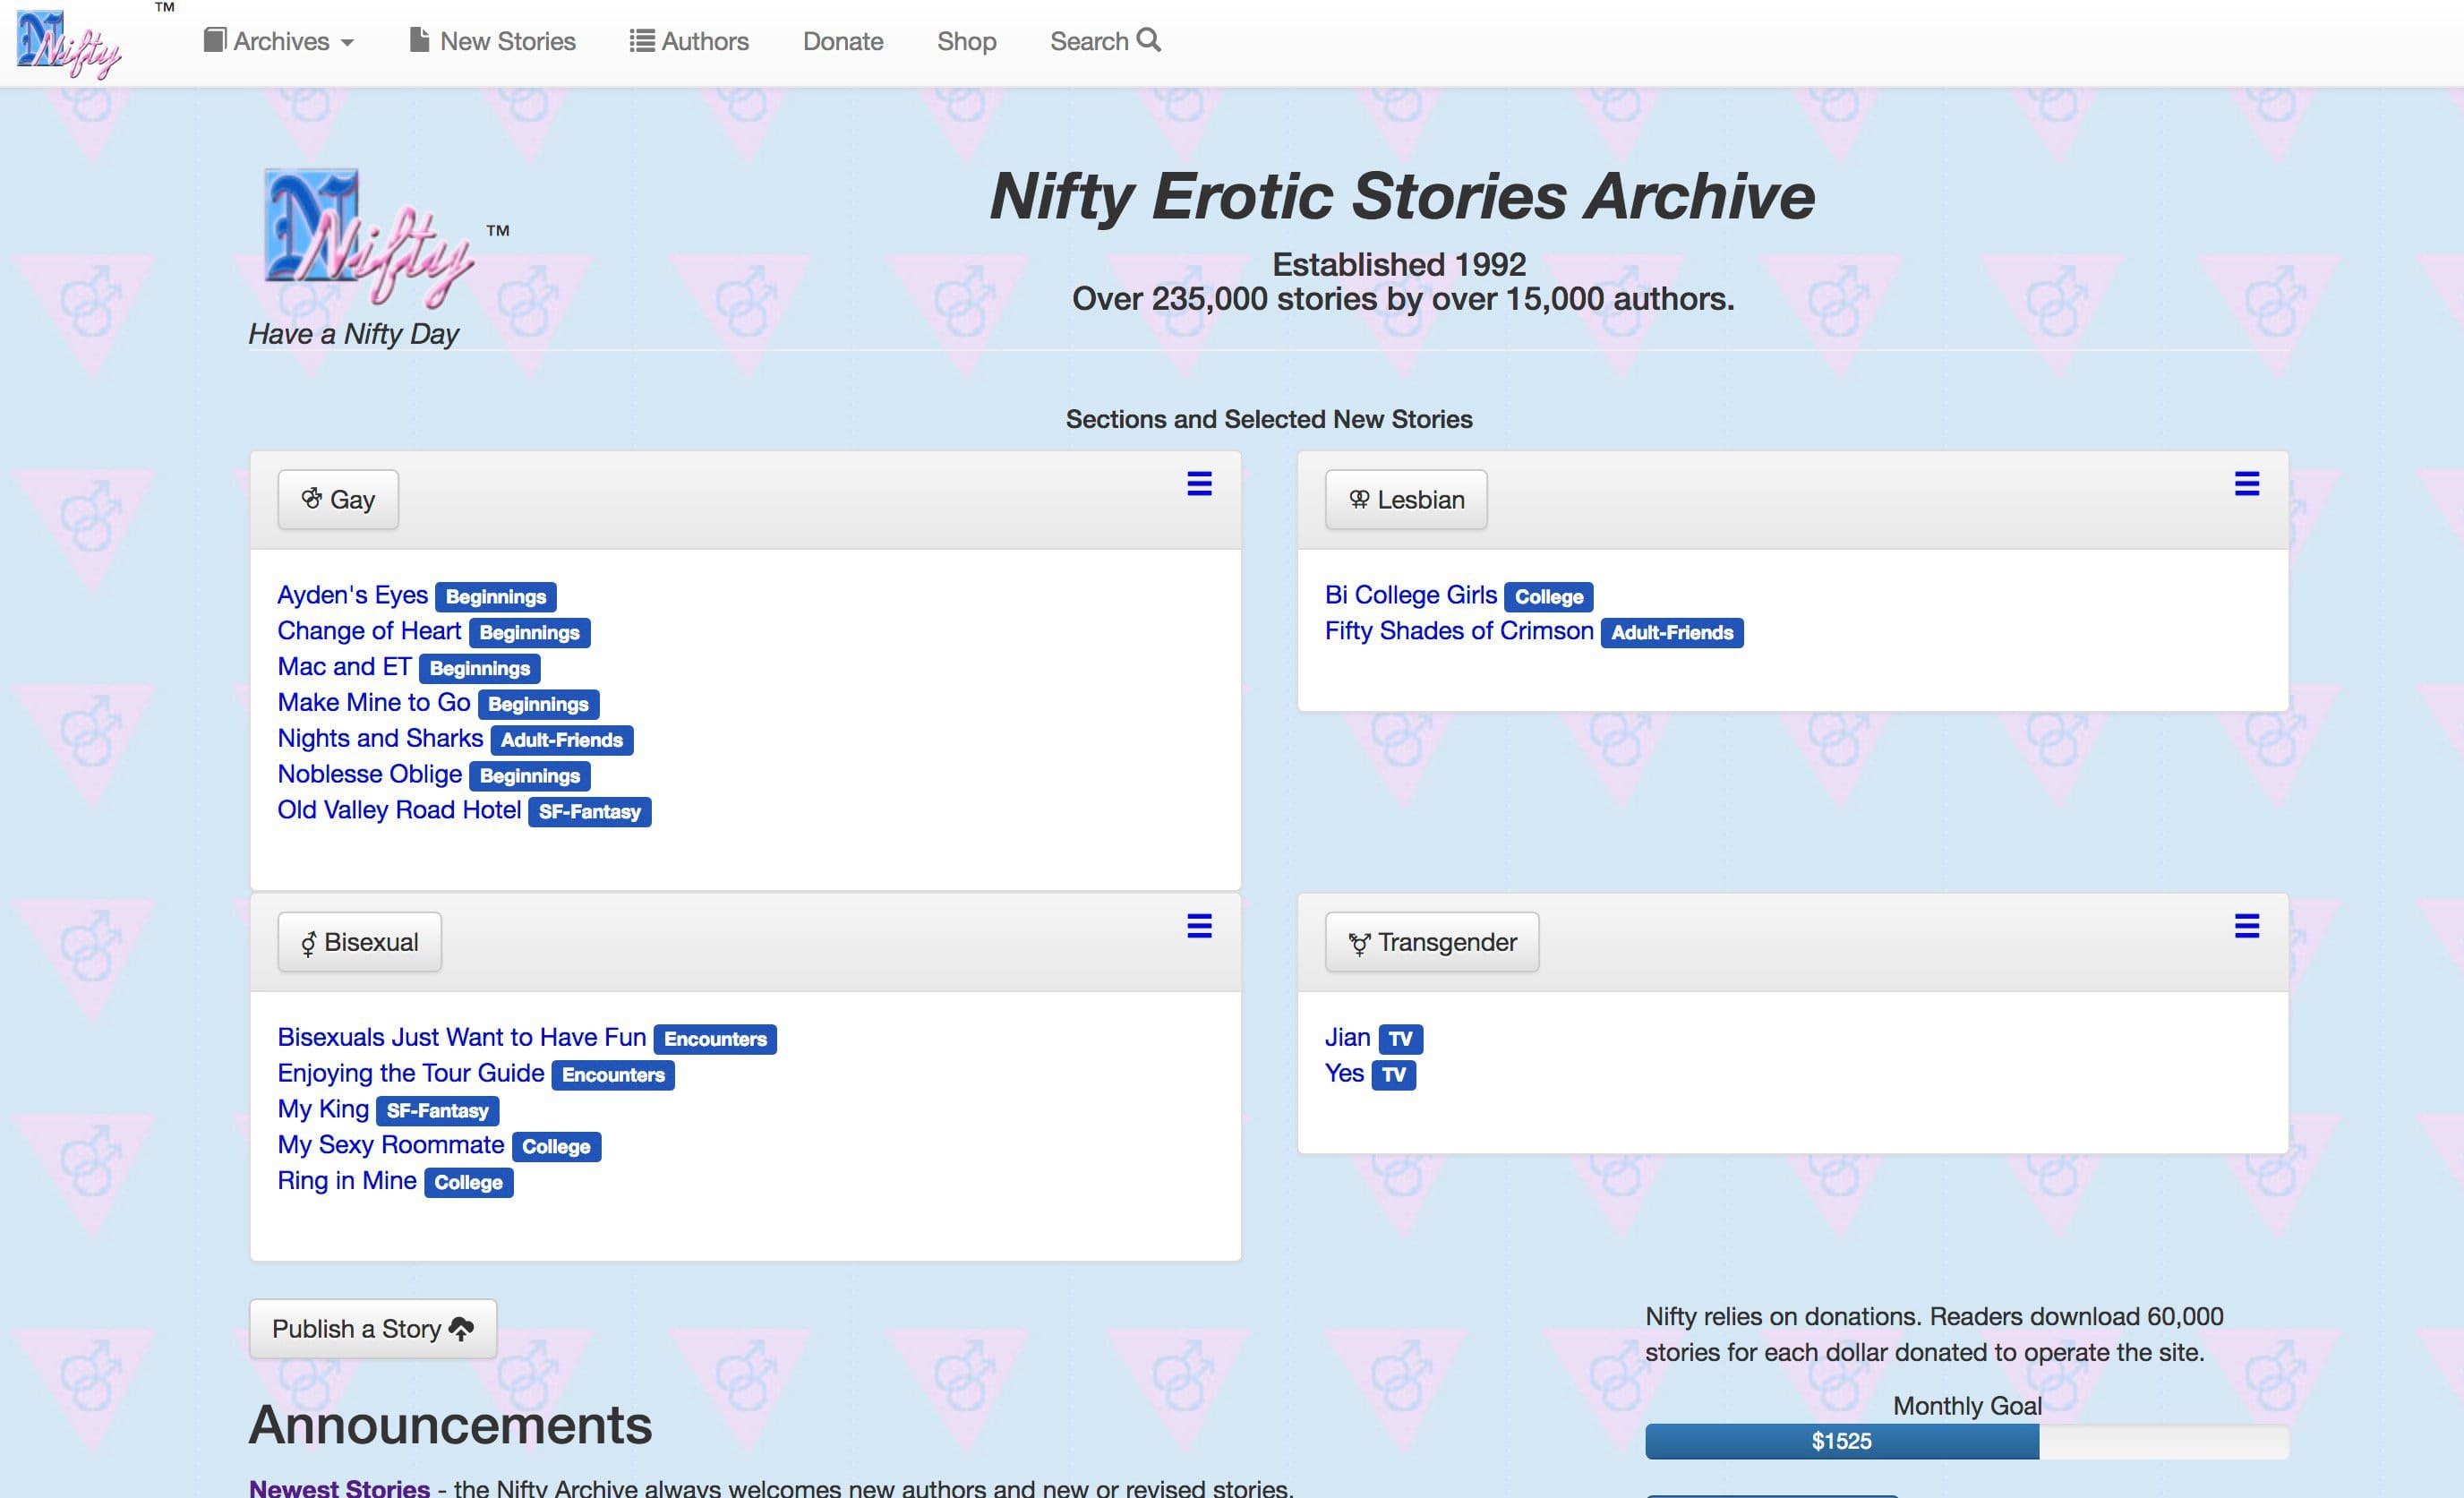Click Encounters badge beside Enjoying the Tour Guide
The height and width of the screenshot is (1498, 2464).
click(x=612, y=1075)
